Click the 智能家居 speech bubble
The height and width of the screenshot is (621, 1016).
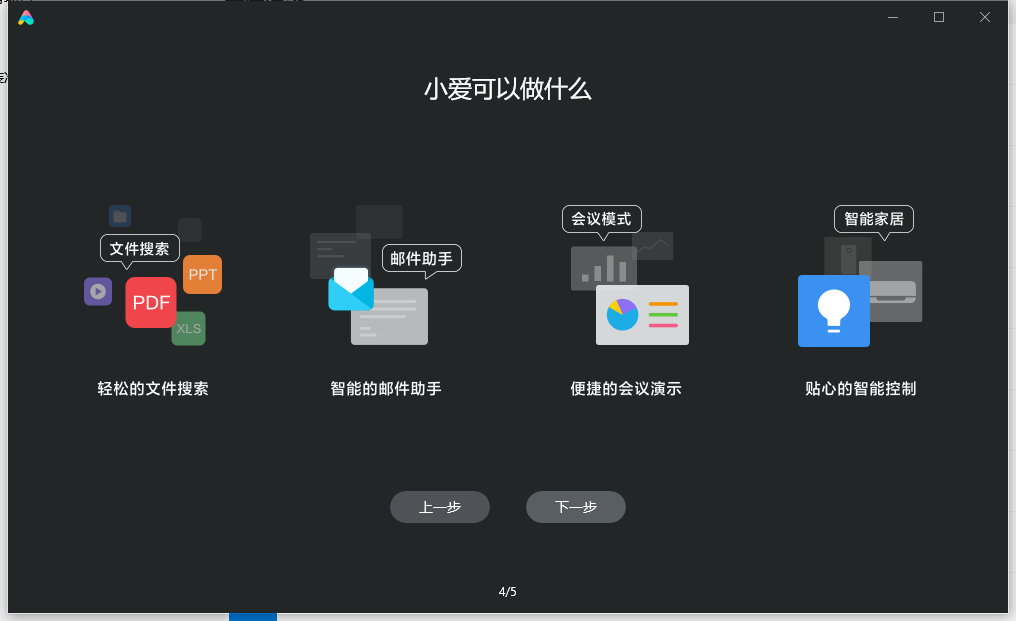click(874, 218)
